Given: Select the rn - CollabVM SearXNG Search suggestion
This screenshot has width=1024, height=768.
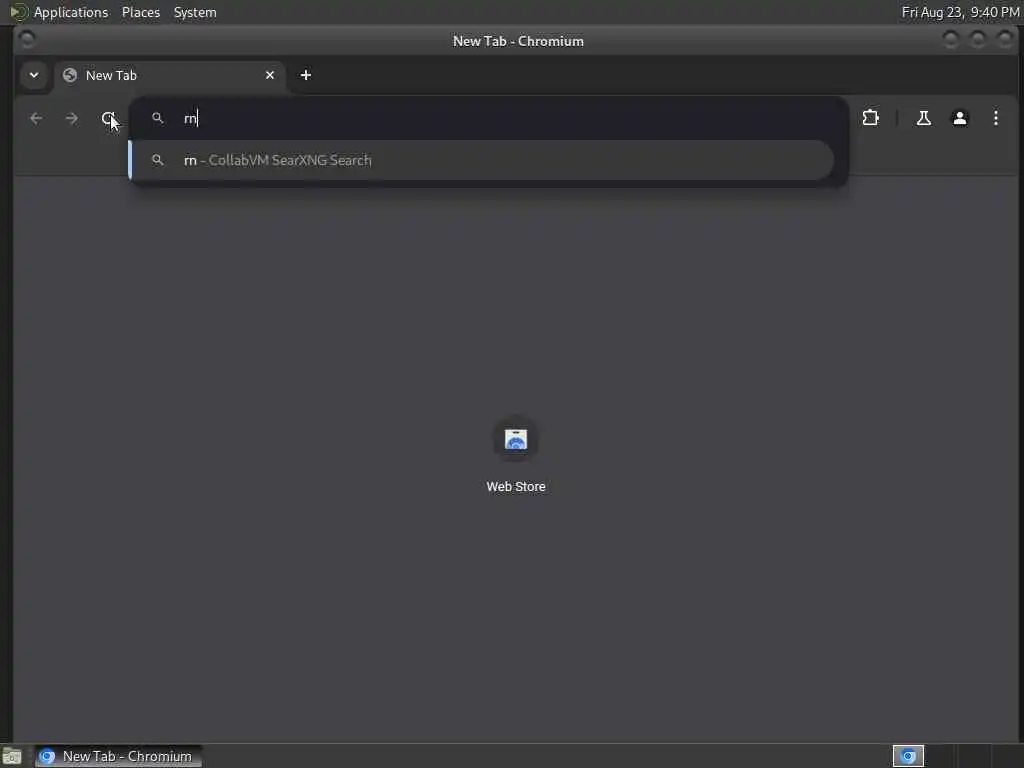Looking at the screenshot, I should (x=481, y=160).
